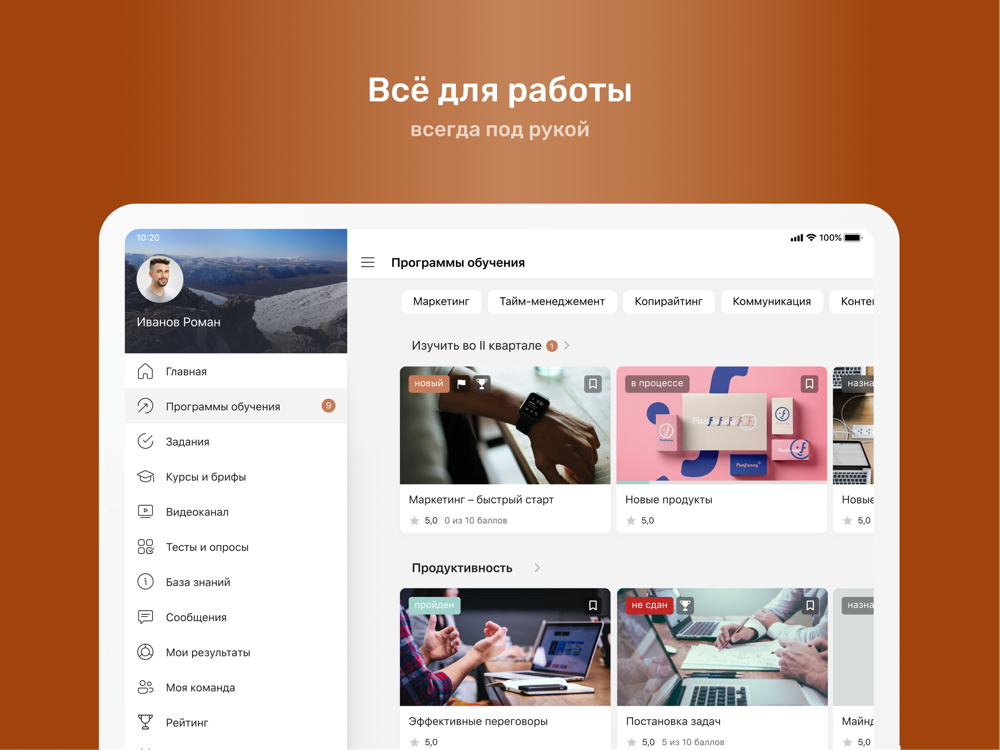1000x750 pixels.
Task: Open Сообщения menu item
Action: pyautogui.click(x=236, y=617)
